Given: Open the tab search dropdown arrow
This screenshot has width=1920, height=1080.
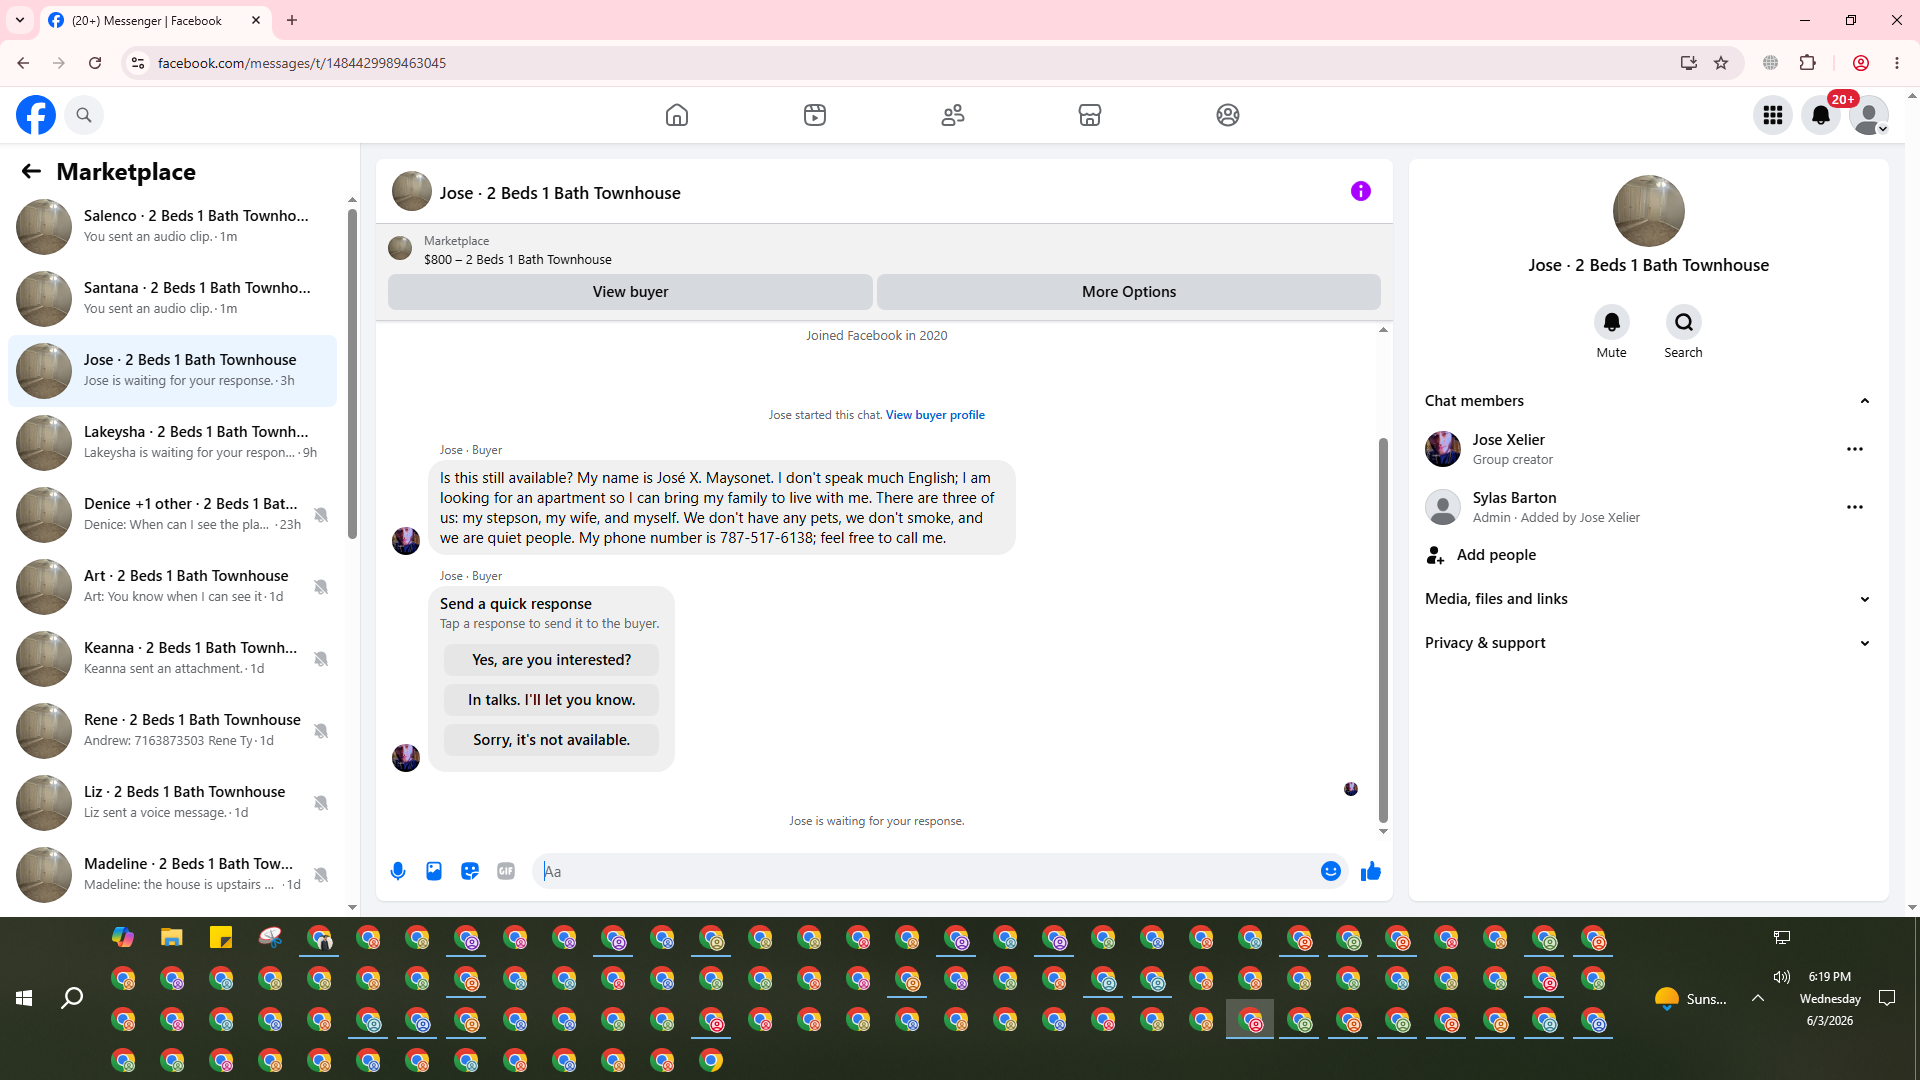Looking at the screenshot, I should point(20,20).
